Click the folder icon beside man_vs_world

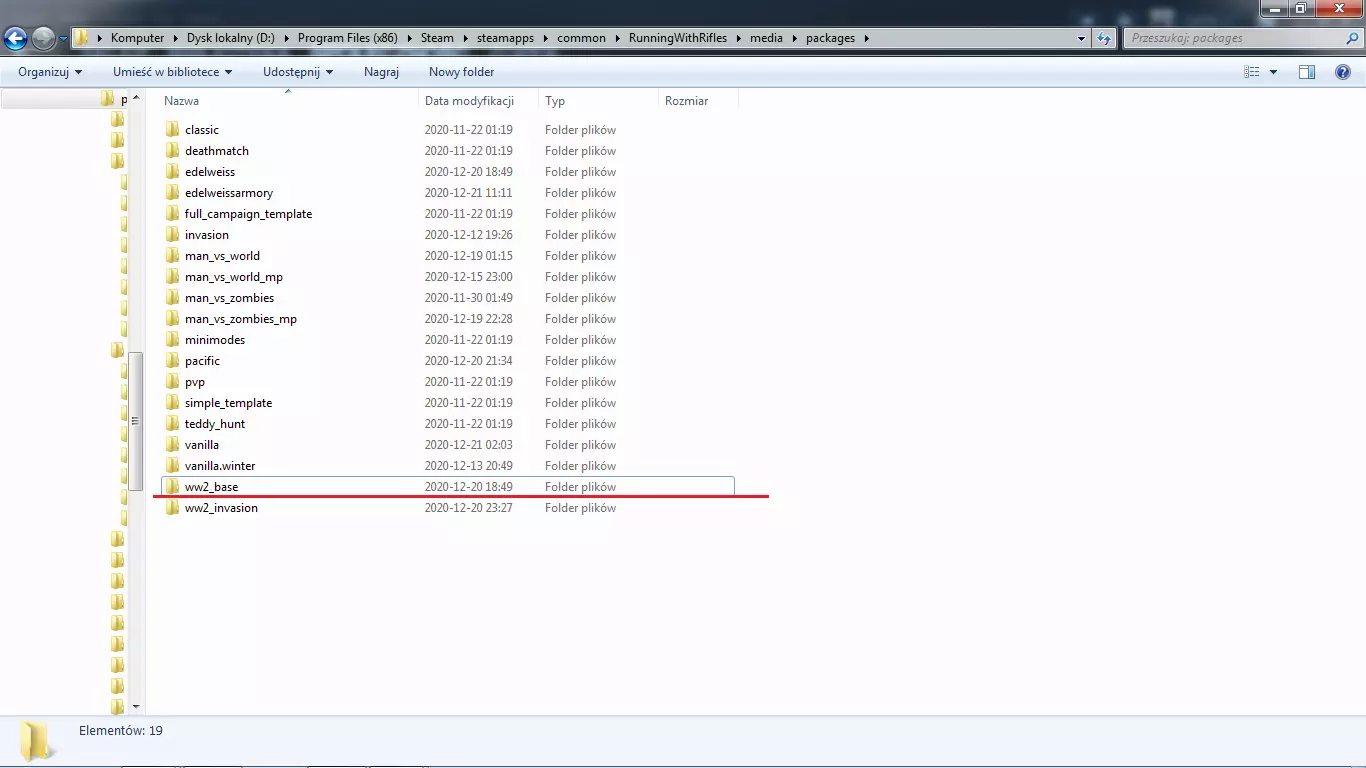(x=172, y=255)
